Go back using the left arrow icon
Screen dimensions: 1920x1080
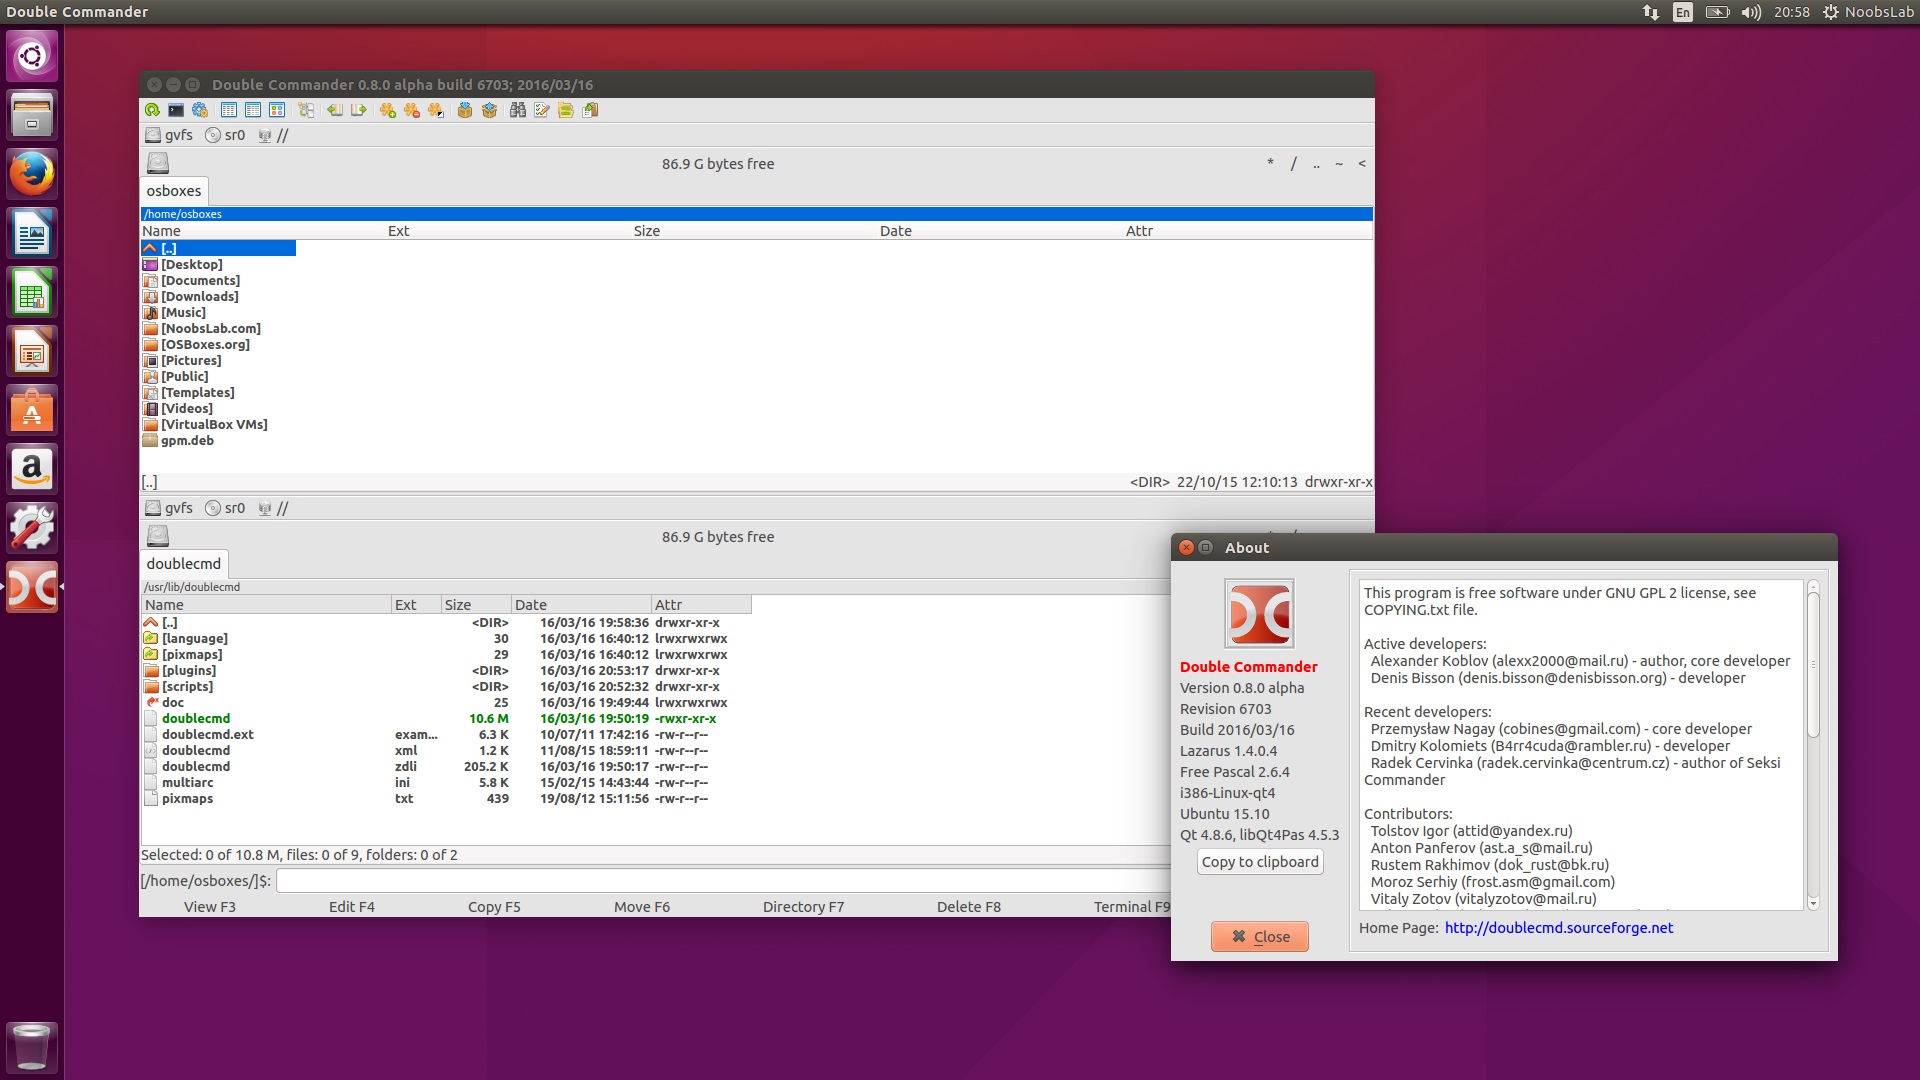click(335, 111)
